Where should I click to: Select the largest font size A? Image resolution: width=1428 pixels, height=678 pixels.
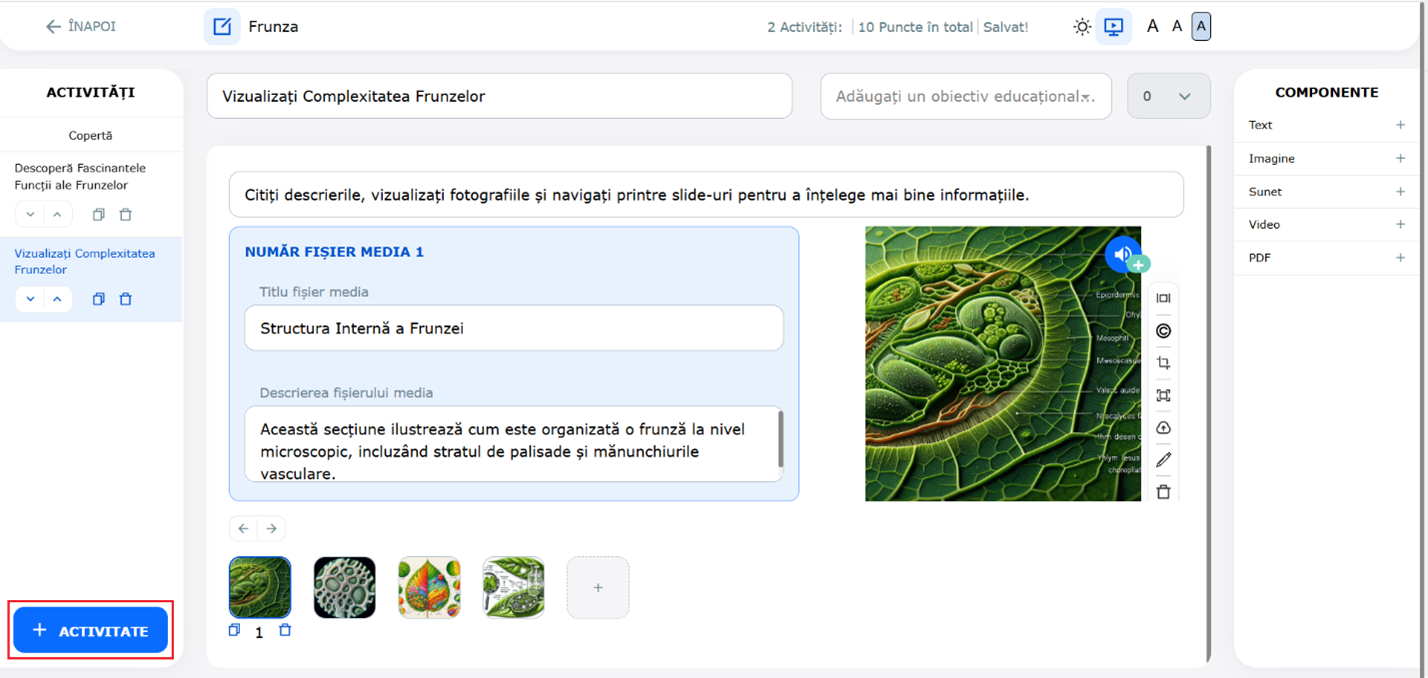pos(1201,27)
